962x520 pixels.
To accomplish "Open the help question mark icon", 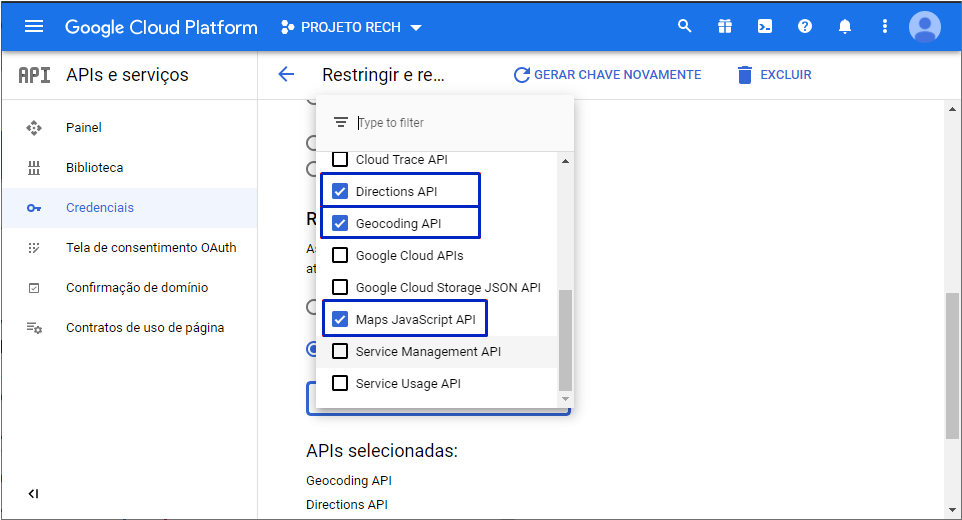I will 805,27.
